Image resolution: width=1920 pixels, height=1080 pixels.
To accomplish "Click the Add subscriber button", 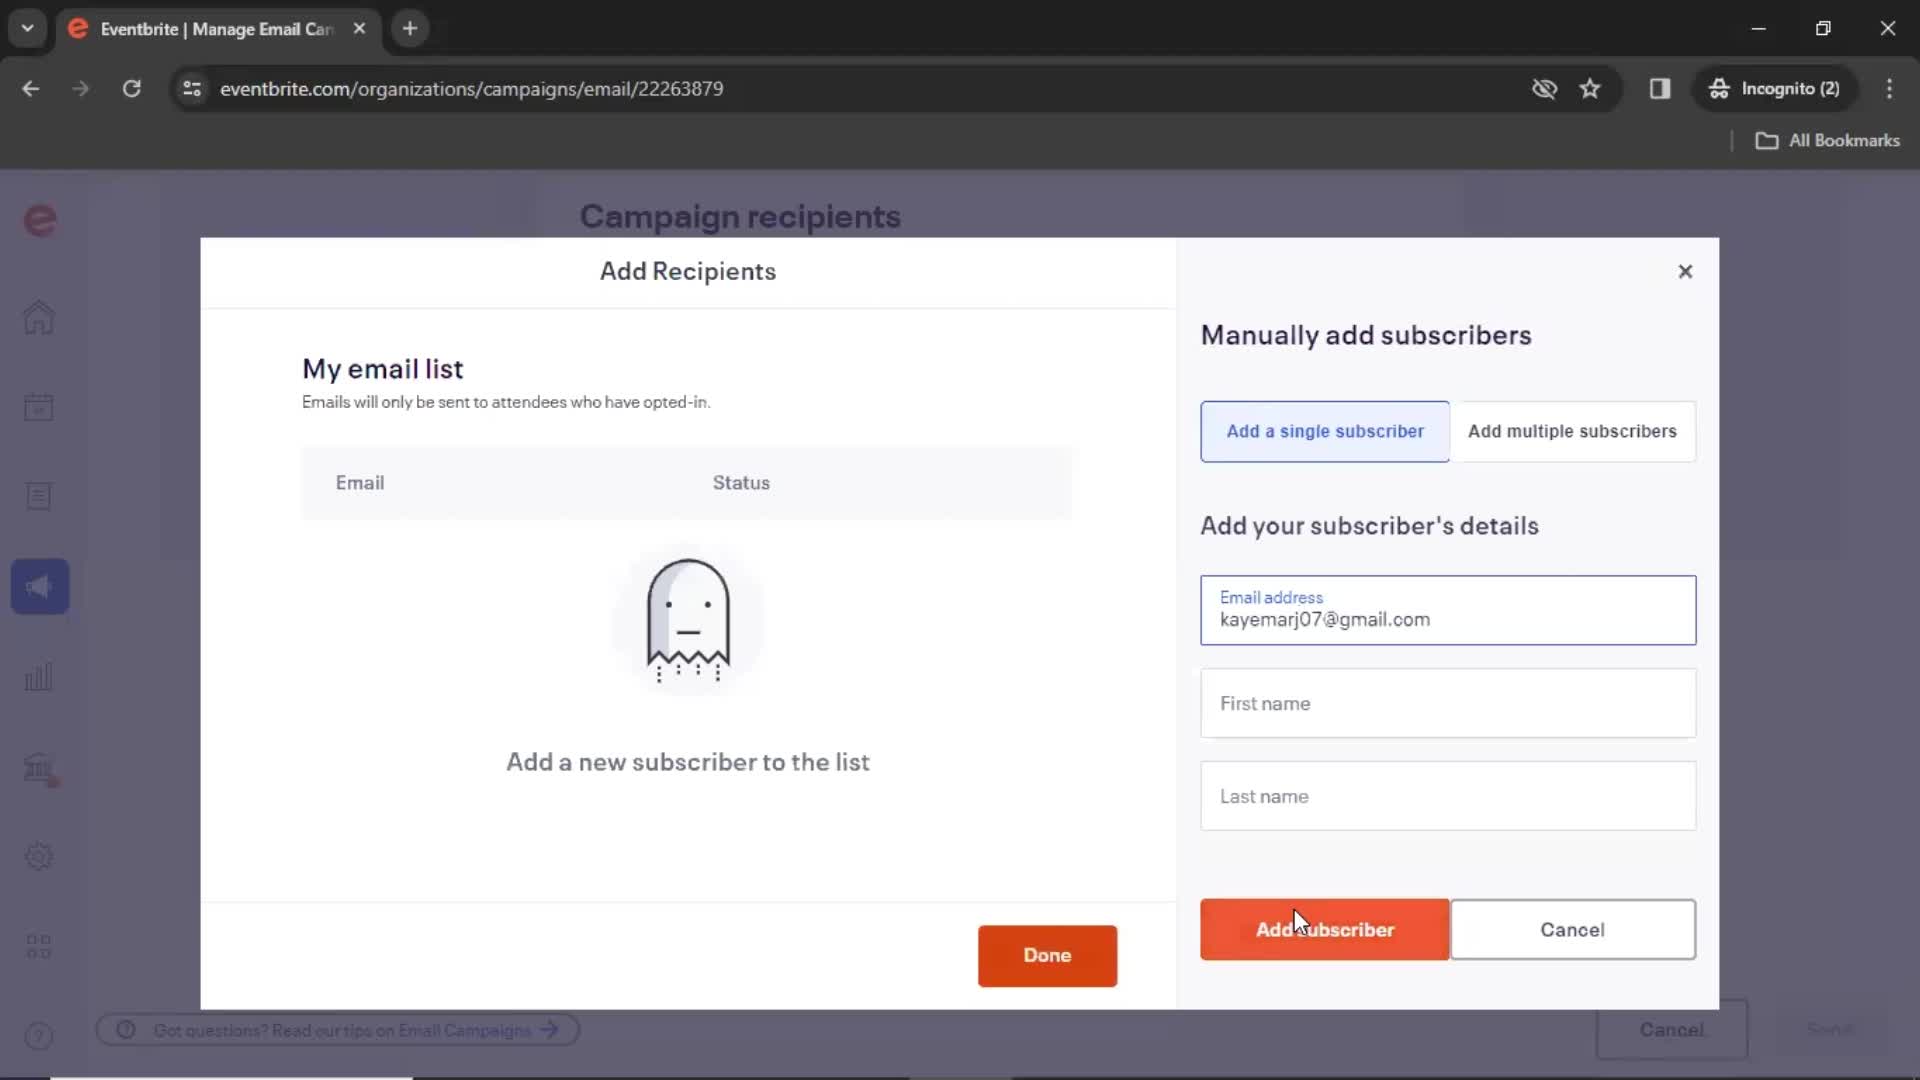I will pos(1324,928).
